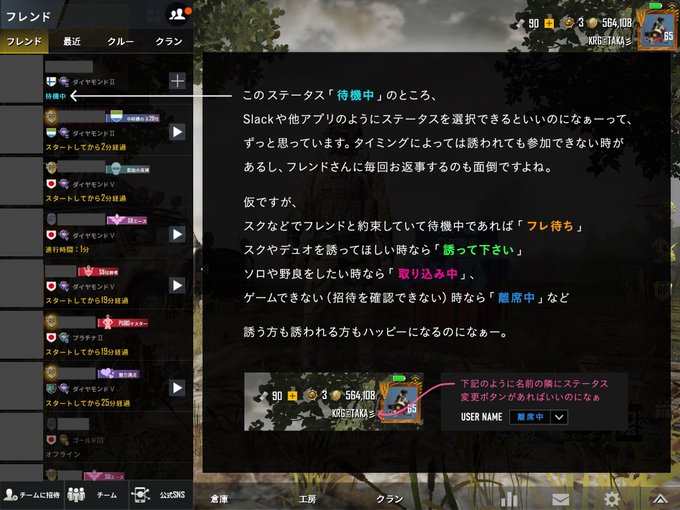Spectate the ダイヤモンドV friend started 19 minutes ago
Image resolution: width=680 pixels, height=510 pixels.
pyautogui.click(x=177, y=285)
